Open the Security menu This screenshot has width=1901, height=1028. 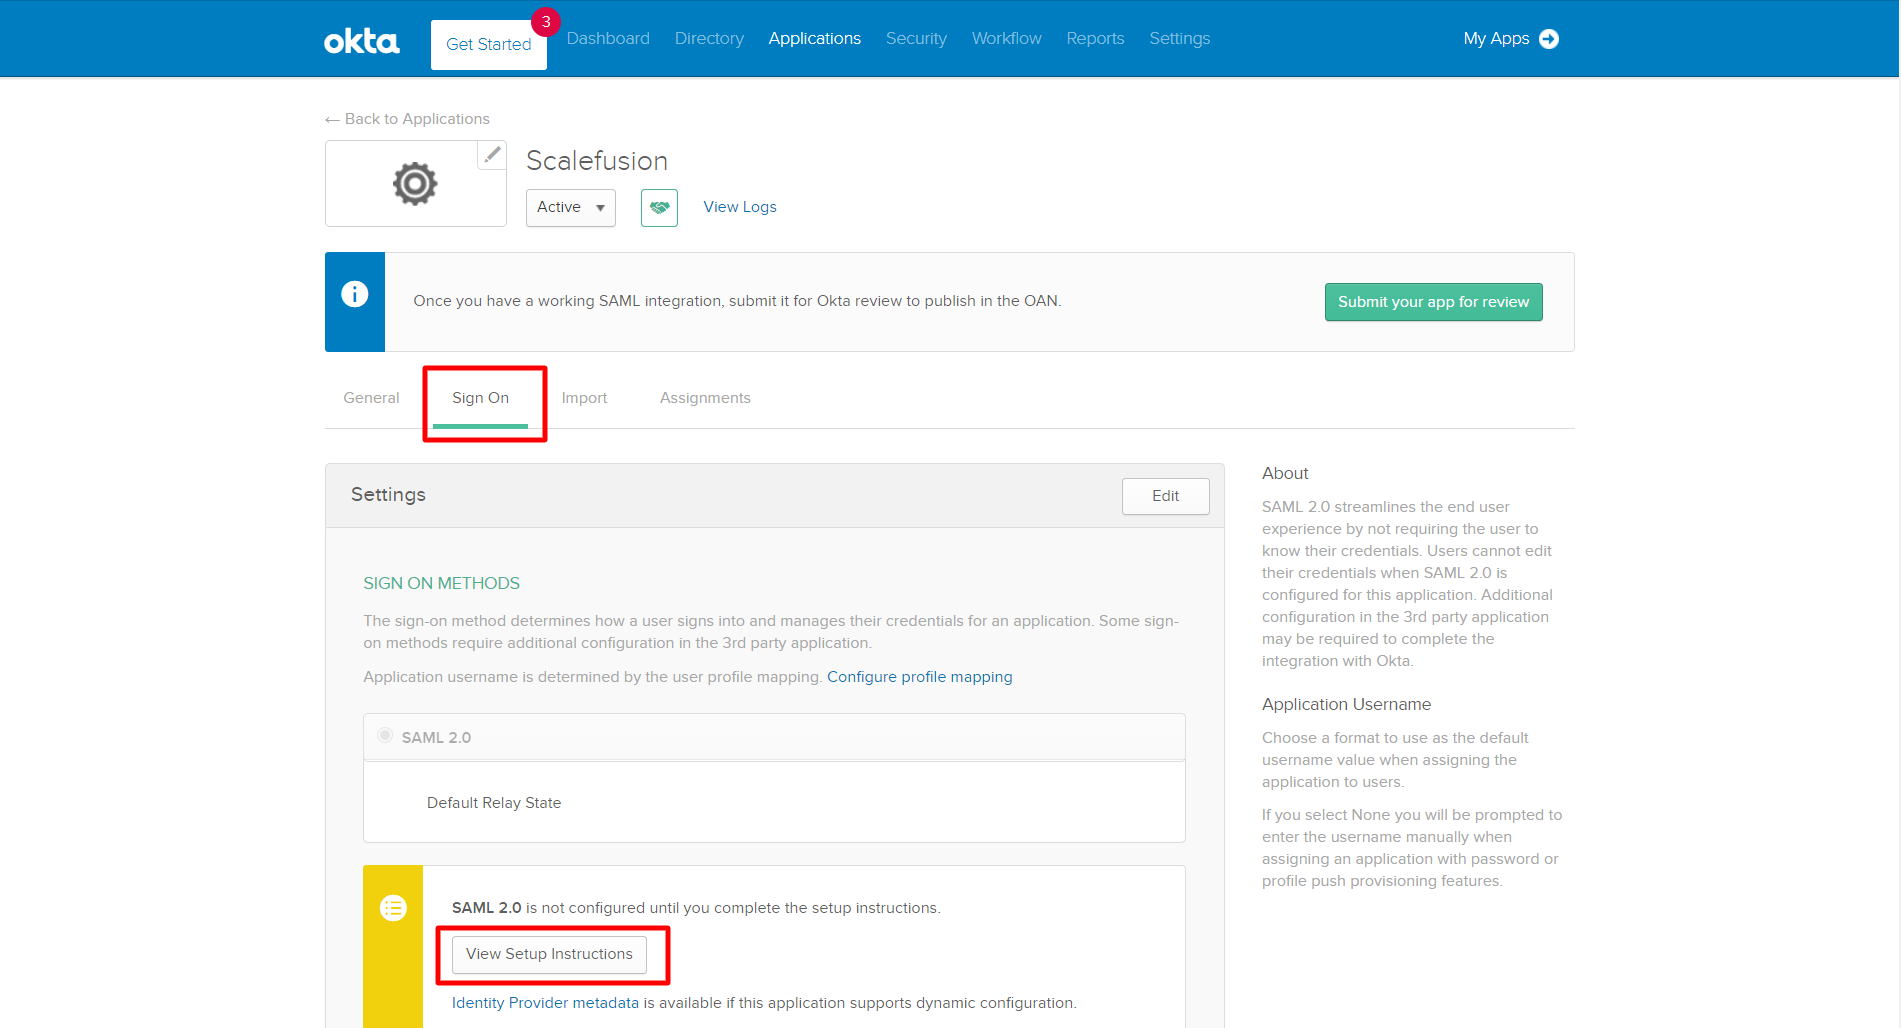point(916,39)
